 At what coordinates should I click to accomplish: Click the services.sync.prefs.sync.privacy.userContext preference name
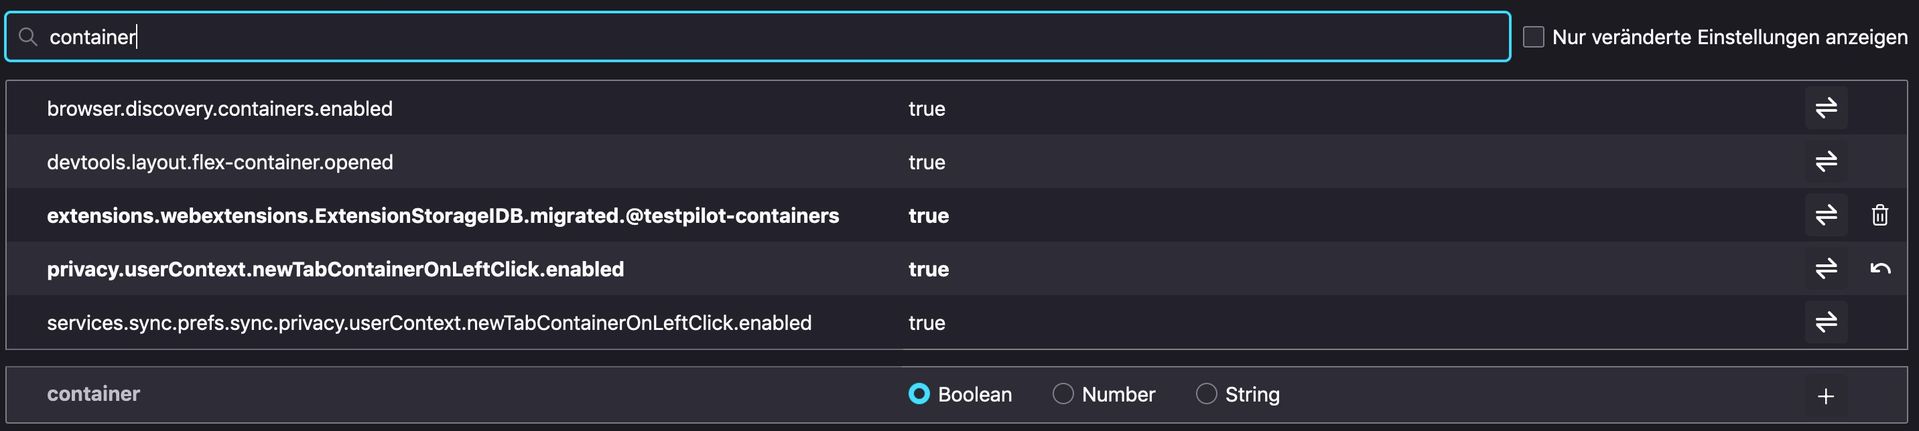click(429, 323)
